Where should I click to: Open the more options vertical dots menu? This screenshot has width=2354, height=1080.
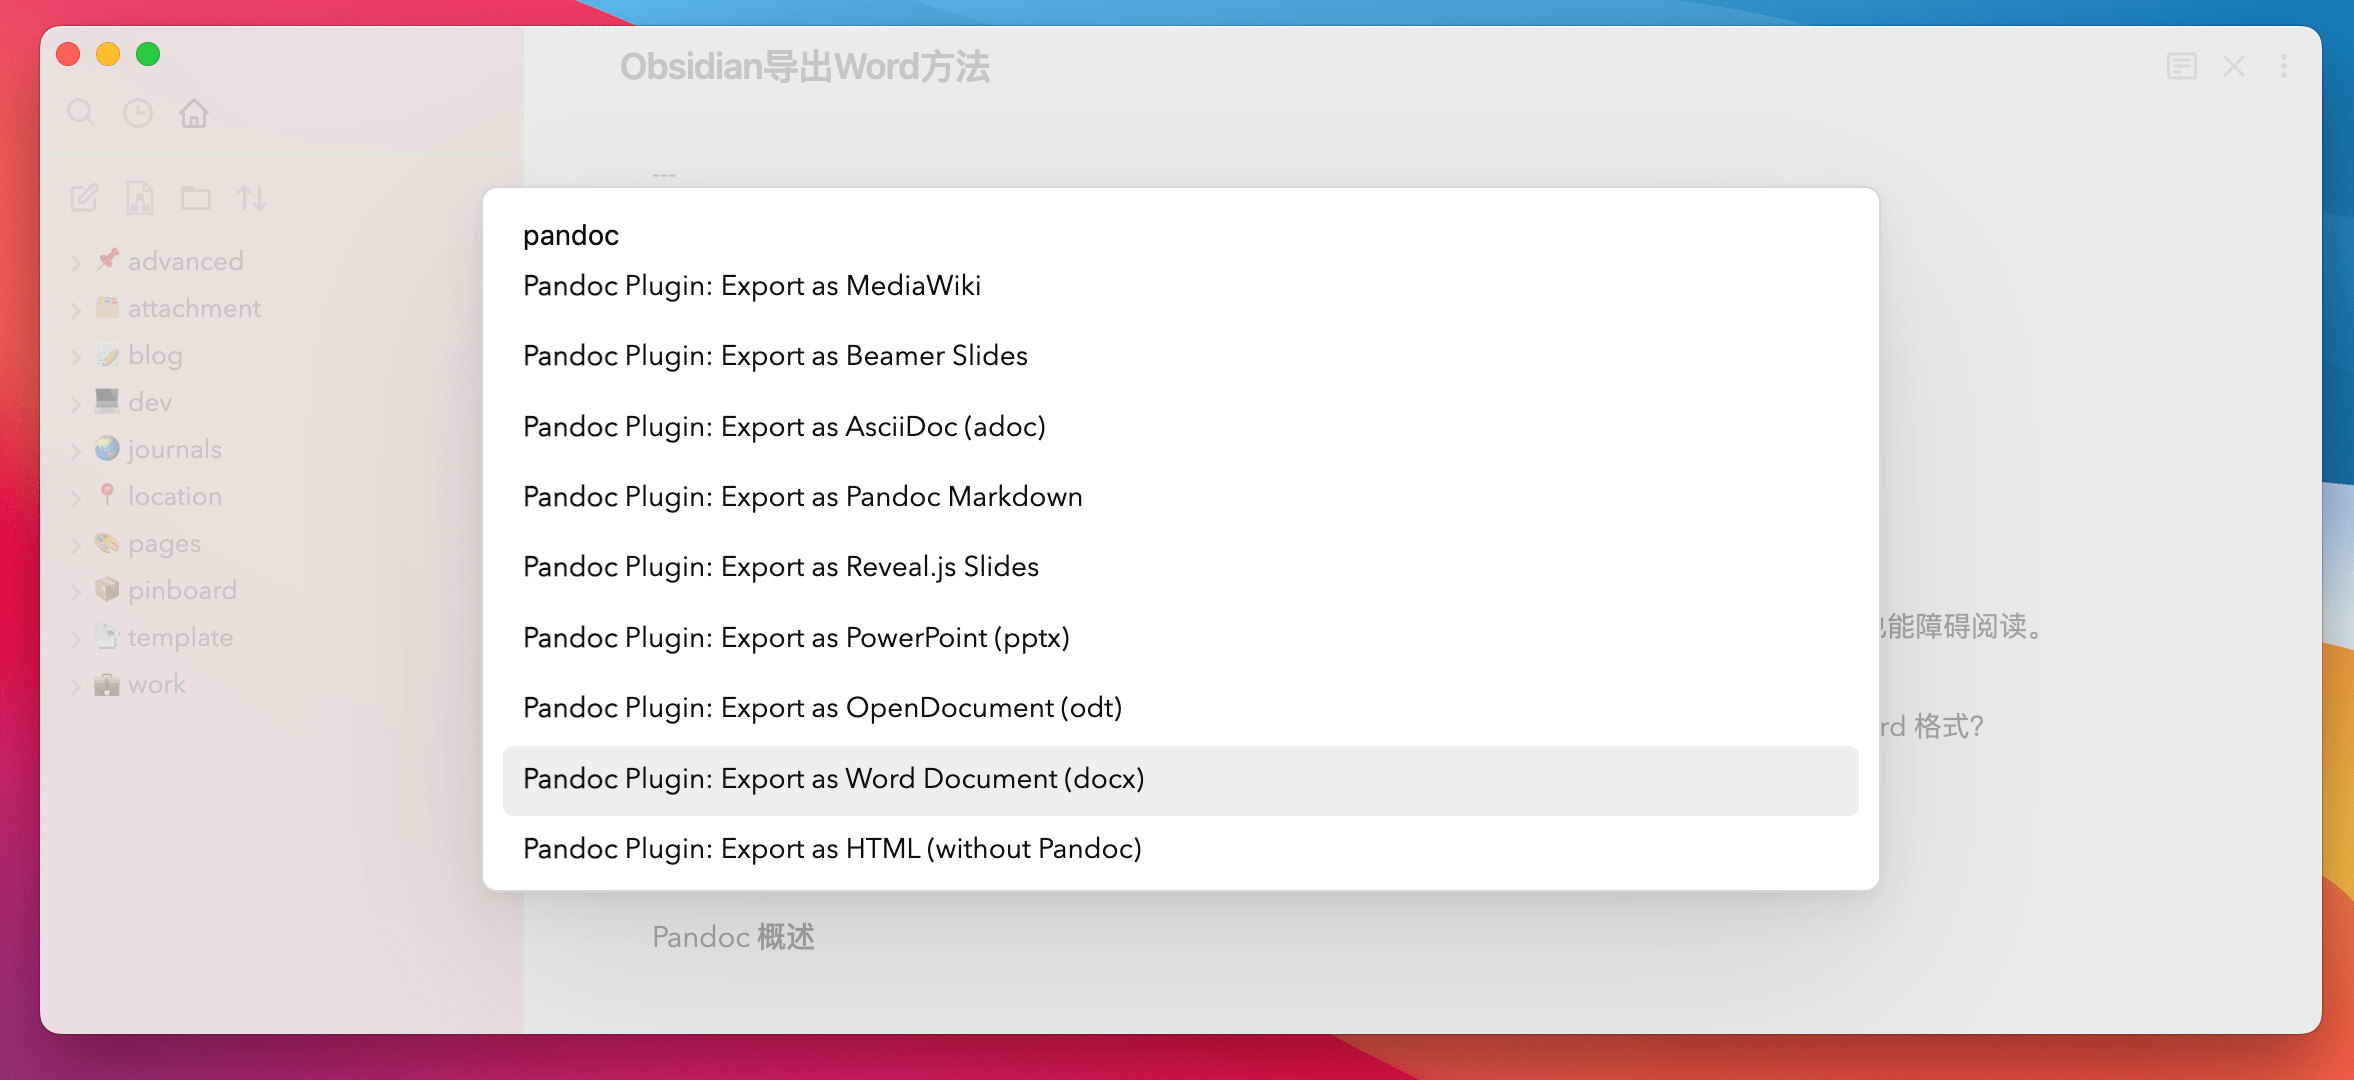point(2284,67)
